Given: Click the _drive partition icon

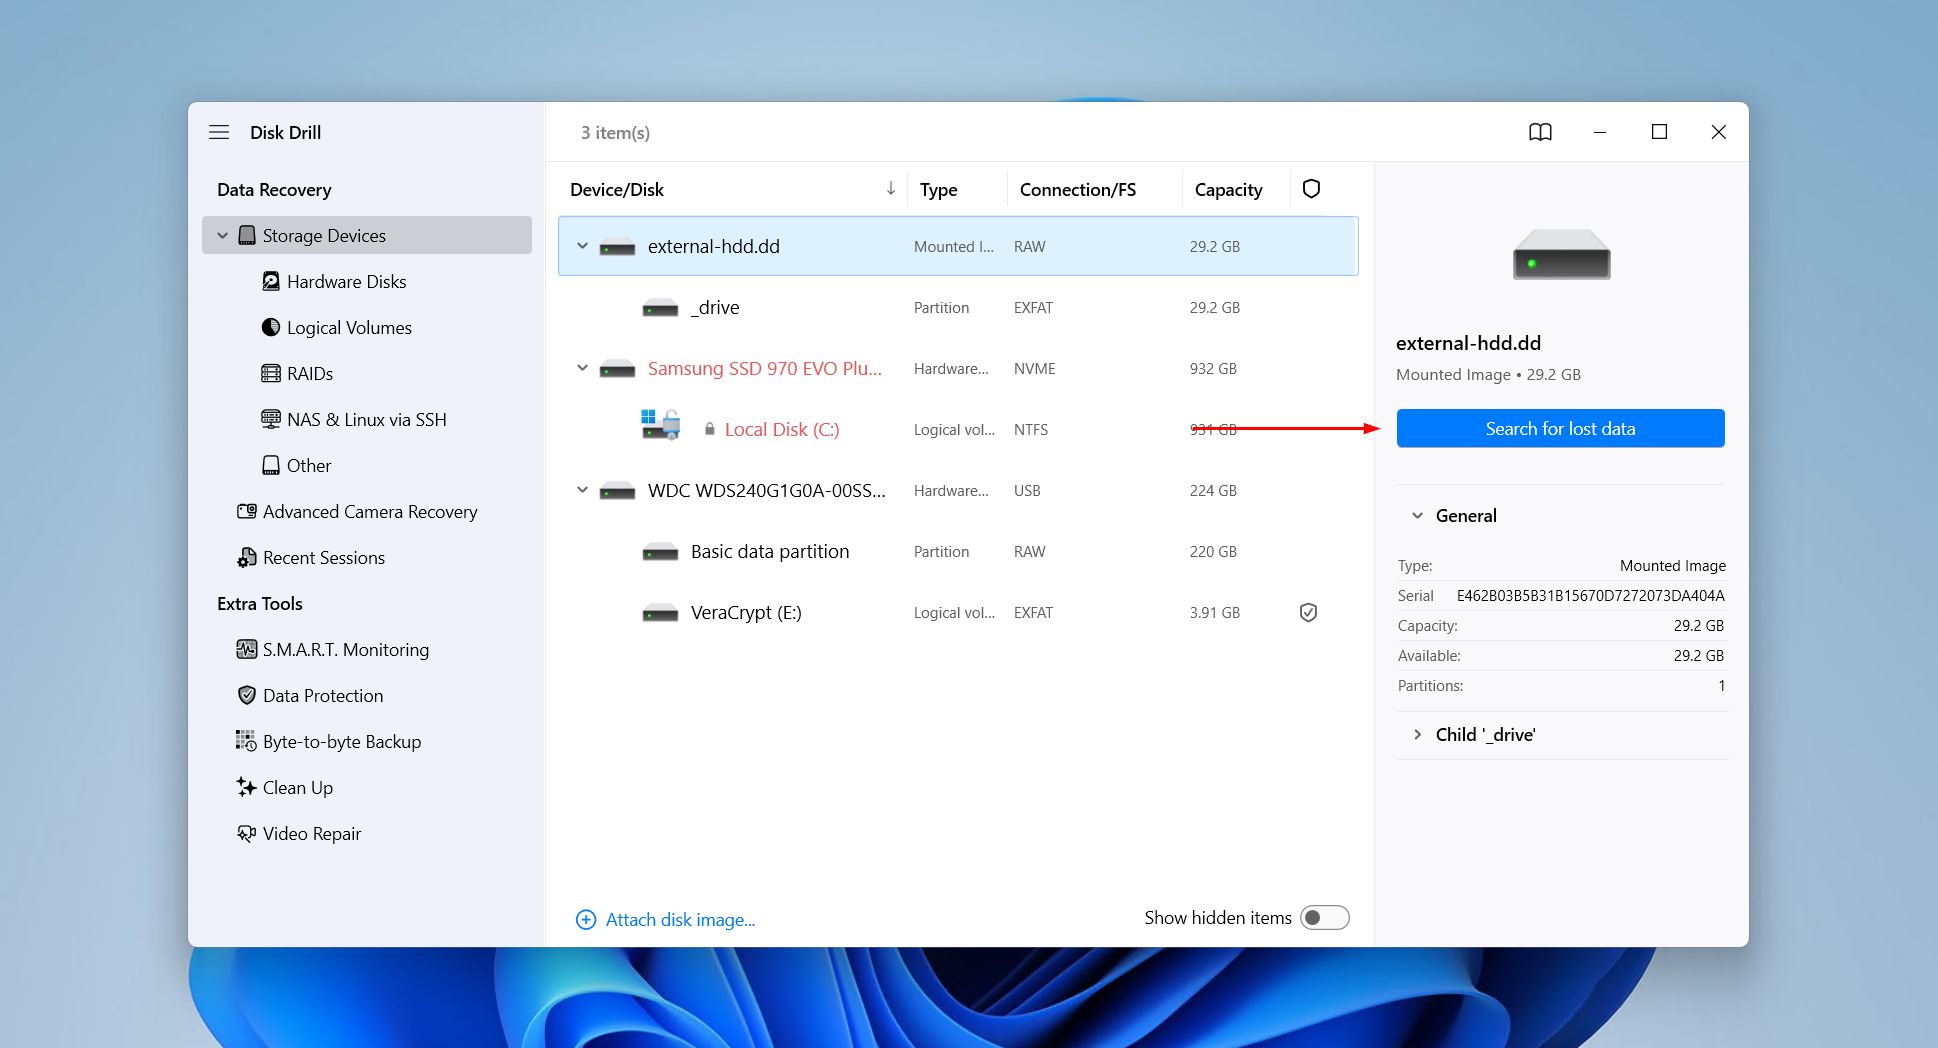Looking at the screenshot, I should (660, 308).
